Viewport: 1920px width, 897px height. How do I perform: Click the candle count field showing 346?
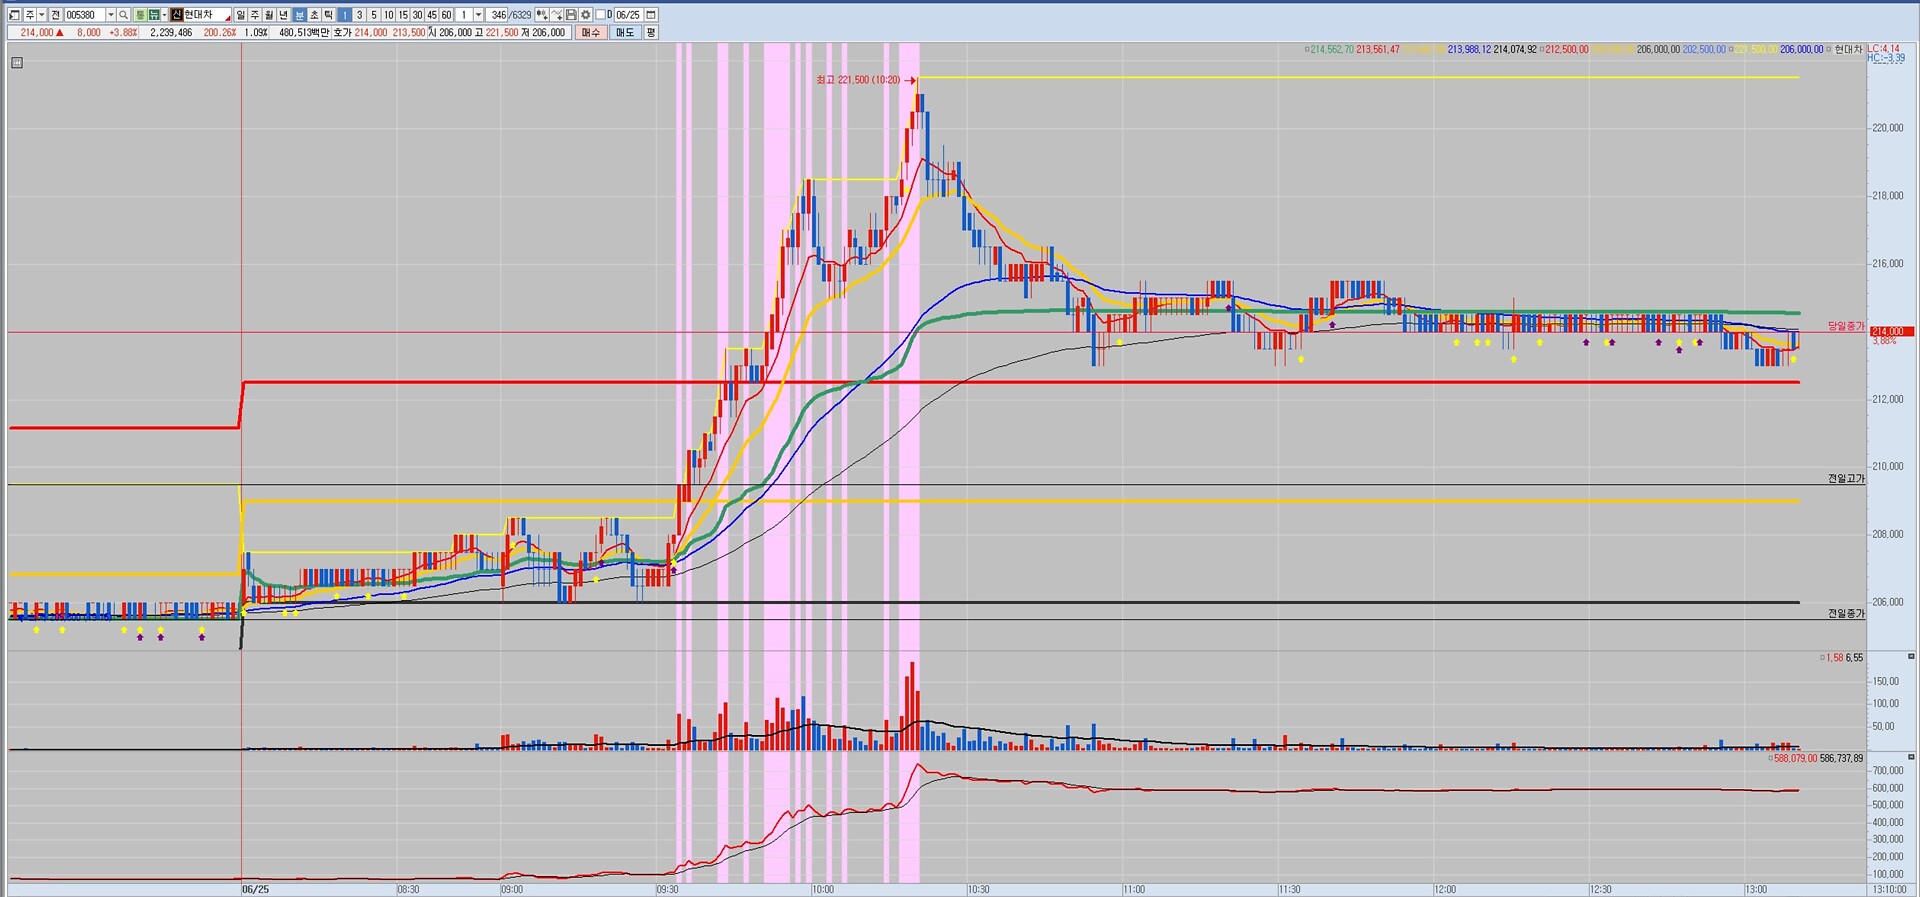[x=498, y=15]
